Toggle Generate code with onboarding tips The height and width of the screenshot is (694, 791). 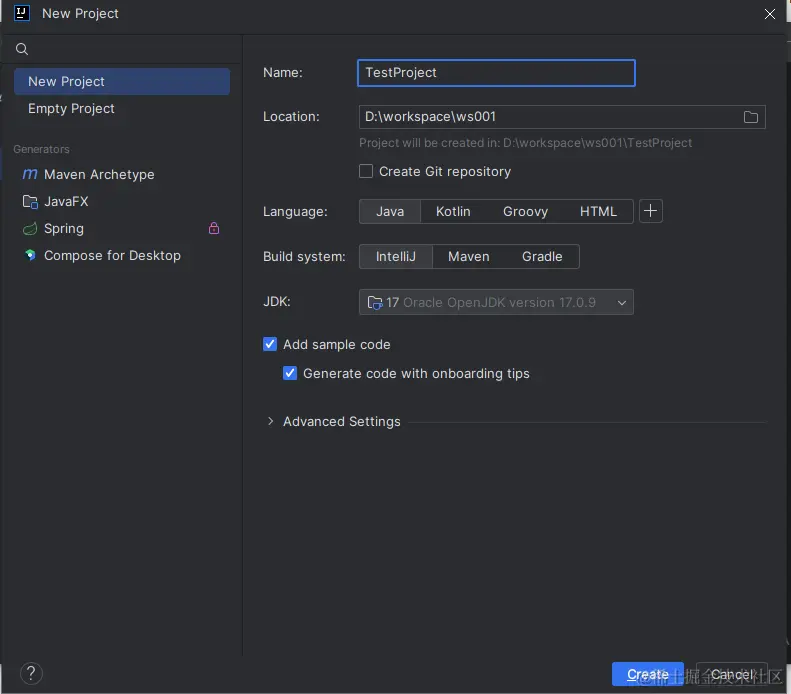pyautogui.click(x=290, y=373)
